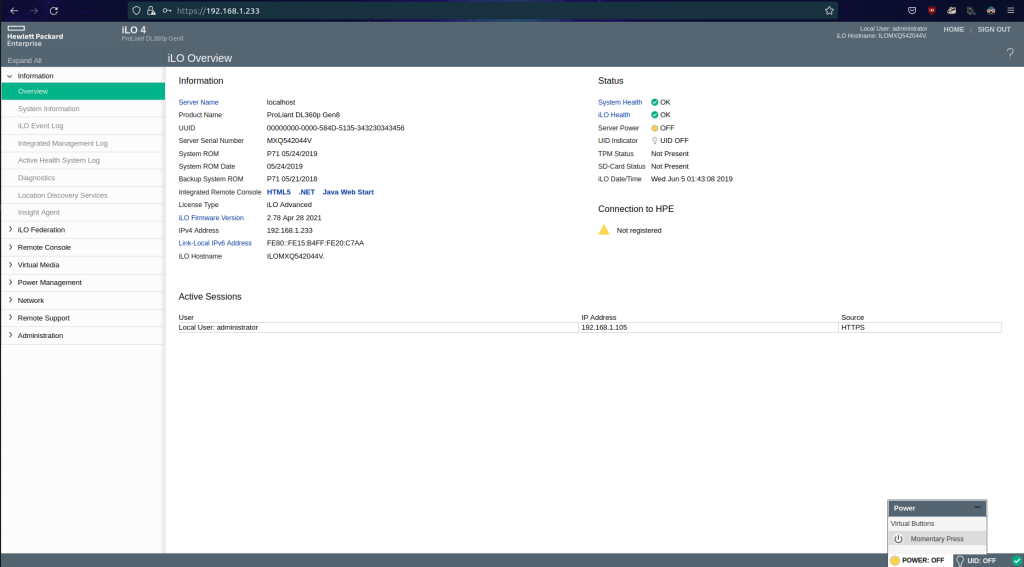The height and width of the screenshot is (567, 1024).
Task: Click the 'ProLiant DL360p Gen8' product name value
Action: [303, 115]
